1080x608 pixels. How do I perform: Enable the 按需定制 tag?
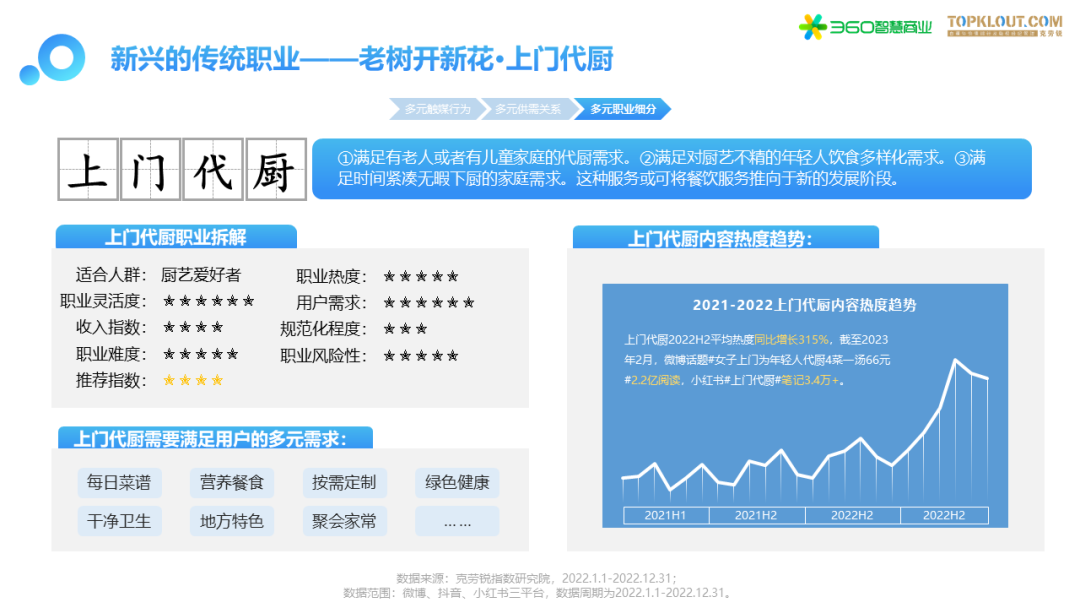point(345,483)
